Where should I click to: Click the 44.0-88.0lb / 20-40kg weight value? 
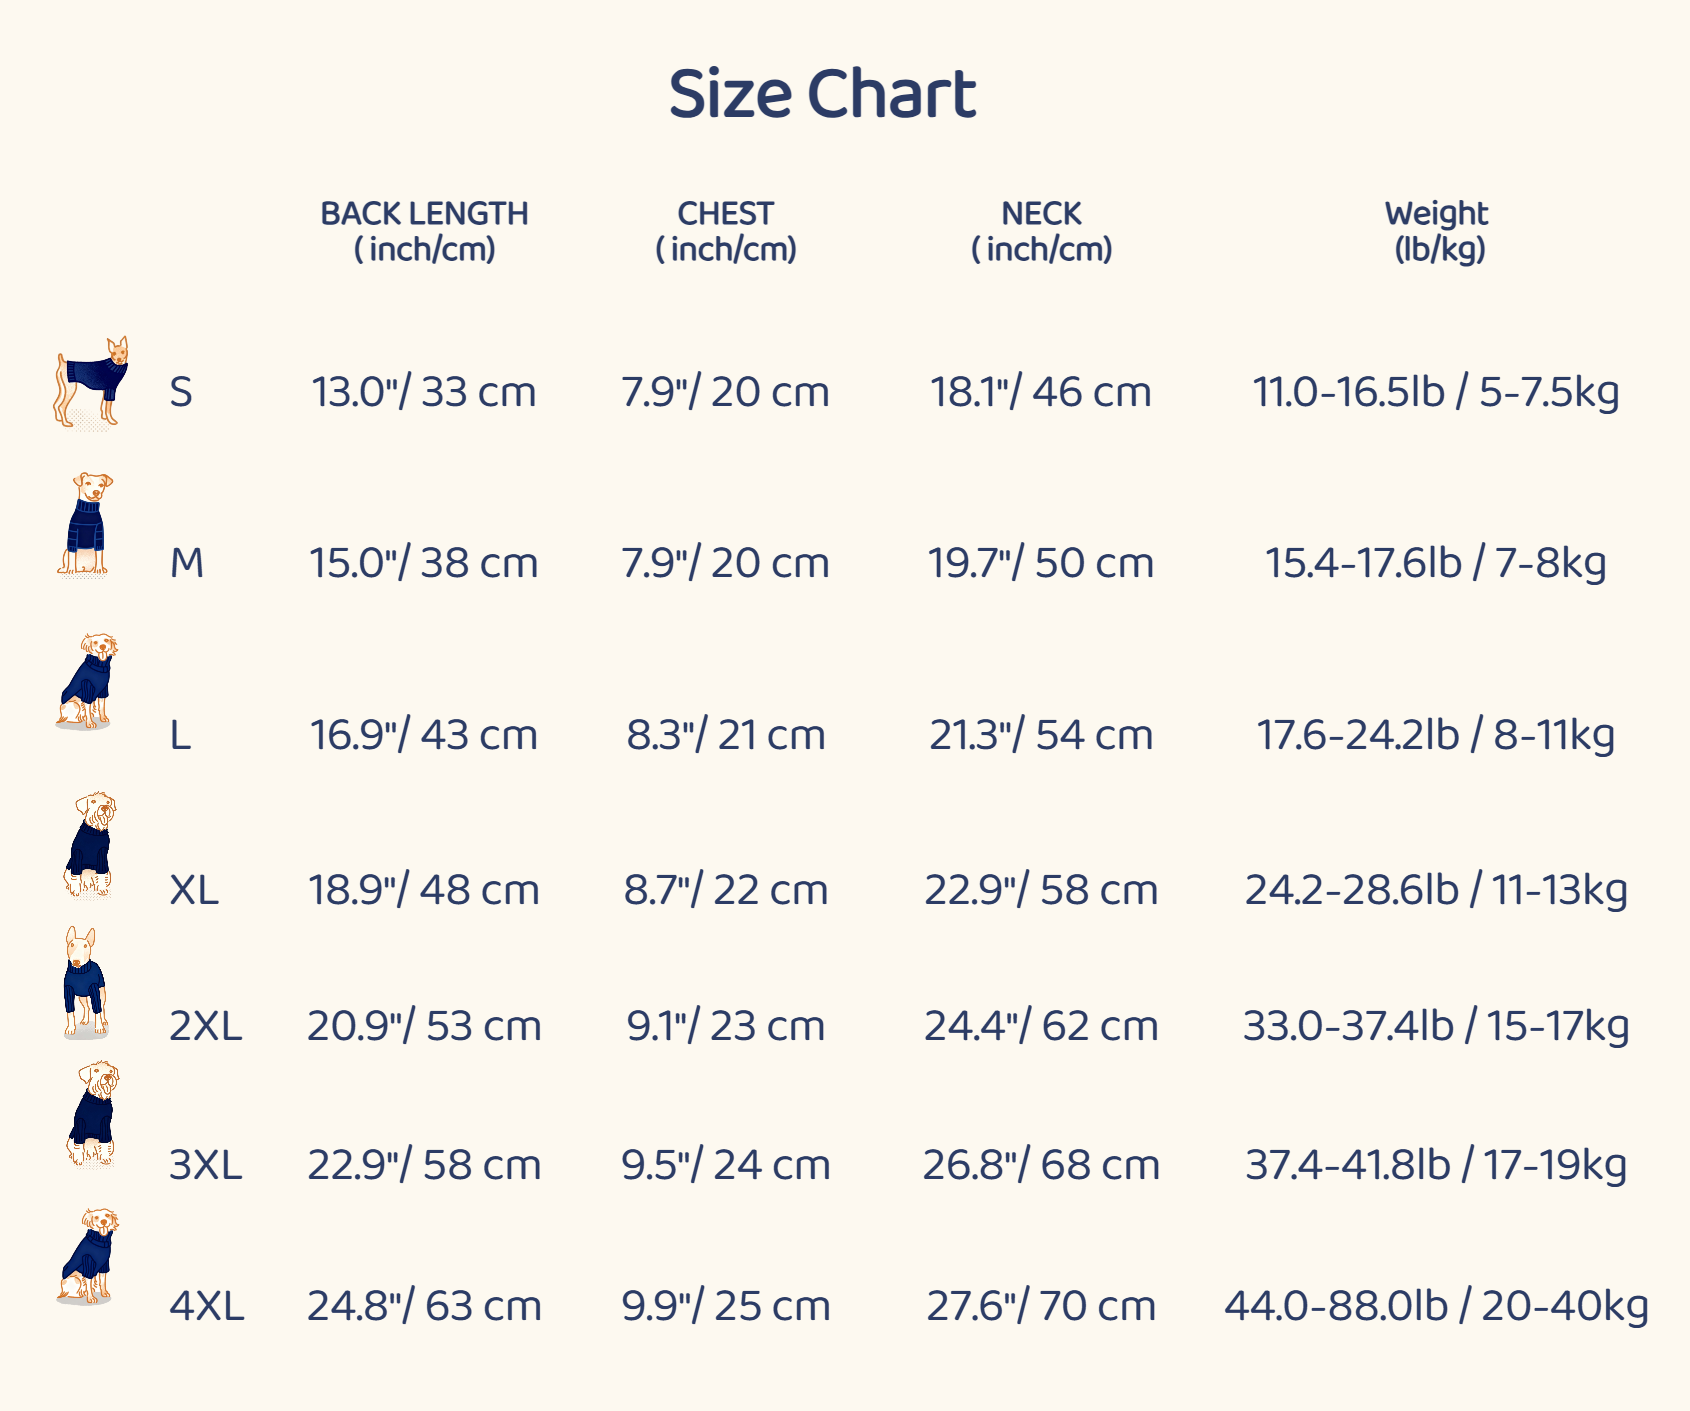[x=1436, y=1306]
